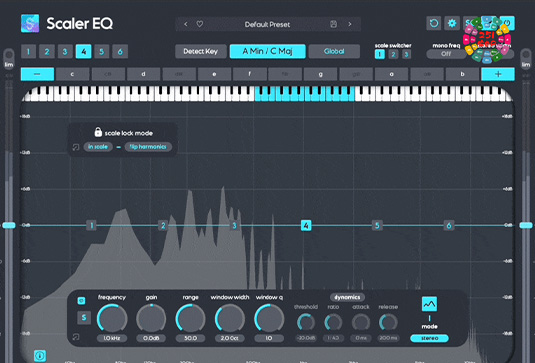Click the 'Detect Key' button
Screen dimensions: 535x363
pyautogui.click(x=201, y=51)
